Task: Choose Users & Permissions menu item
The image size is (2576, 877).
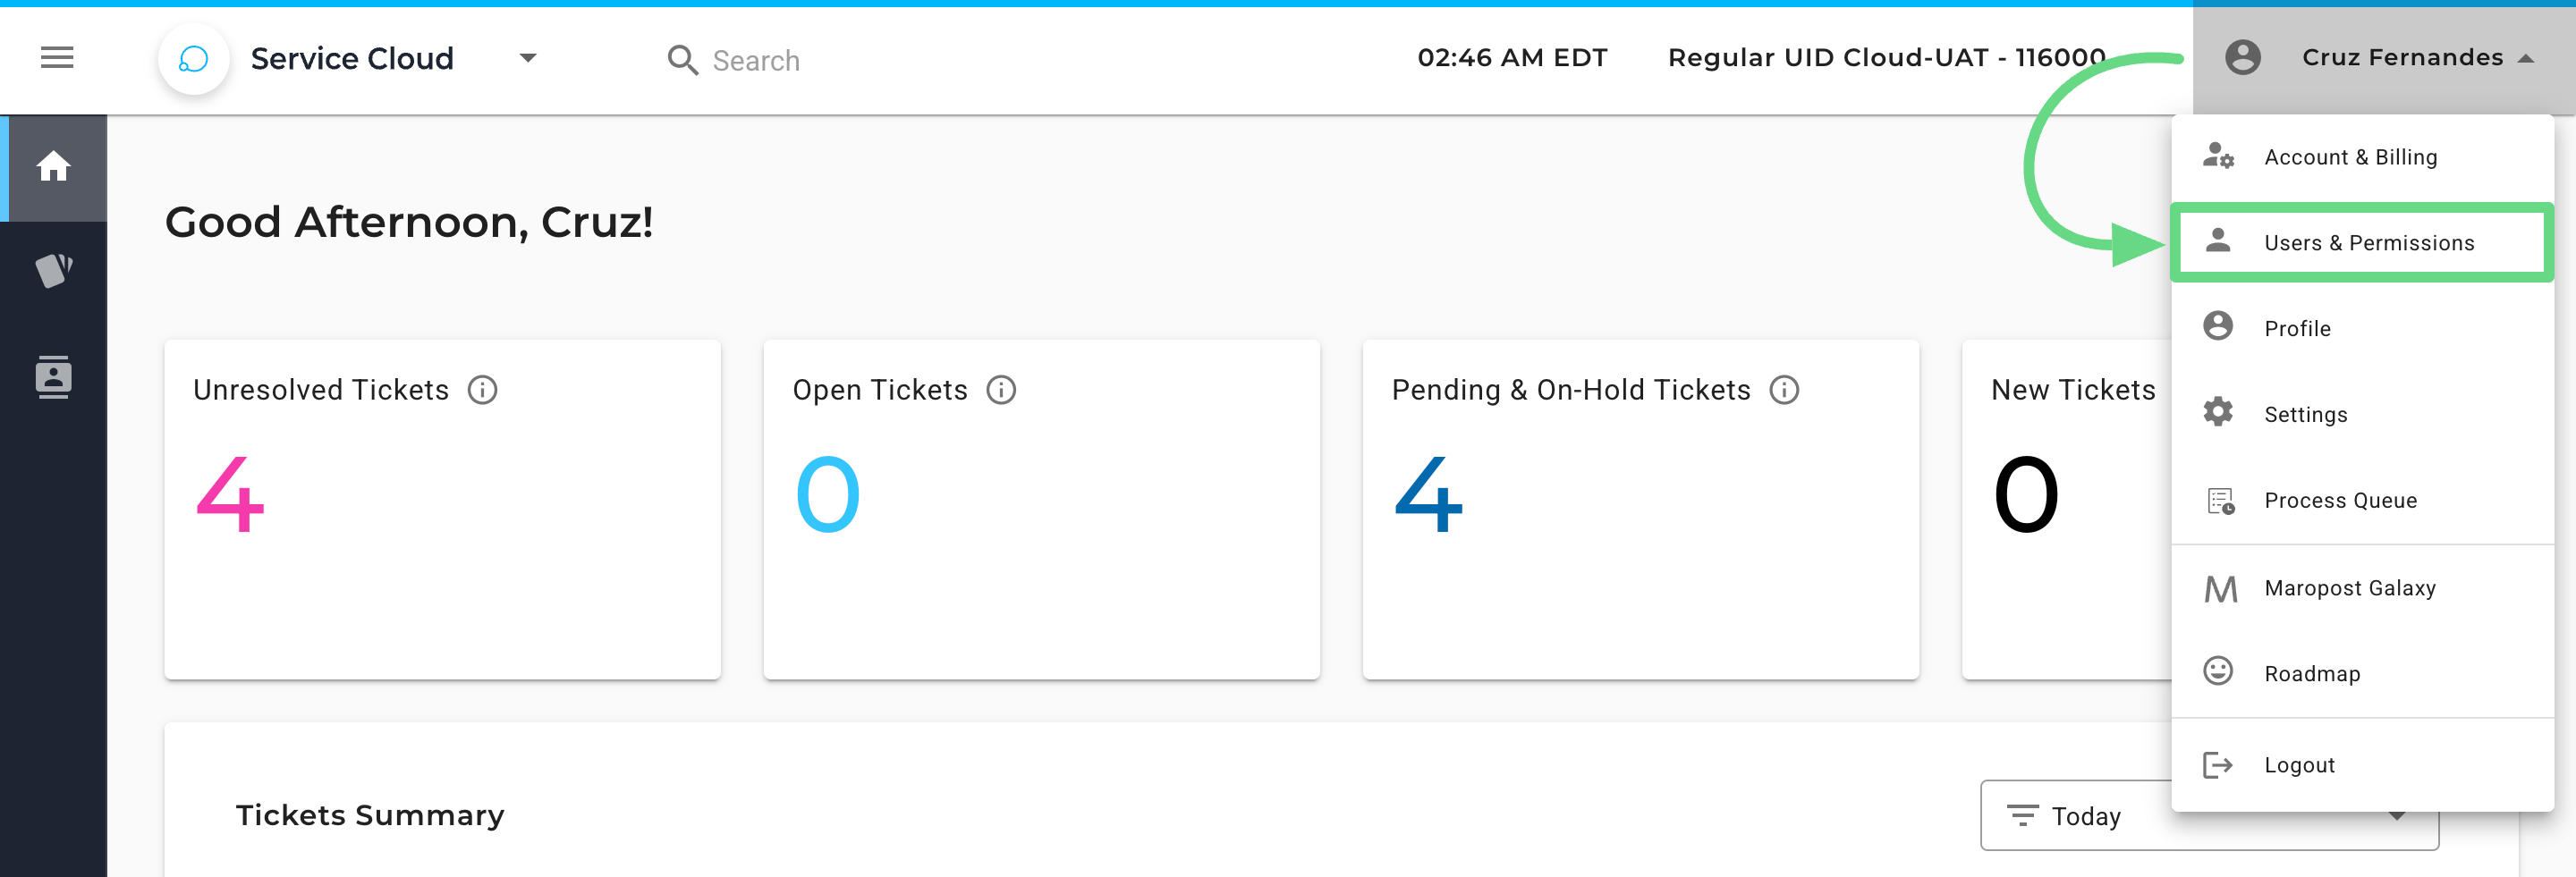Action: [2368, 243]
